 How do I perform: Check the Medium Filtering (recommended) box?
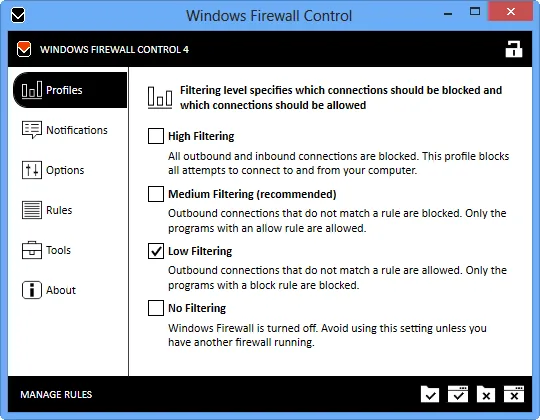tap(156, 194)
